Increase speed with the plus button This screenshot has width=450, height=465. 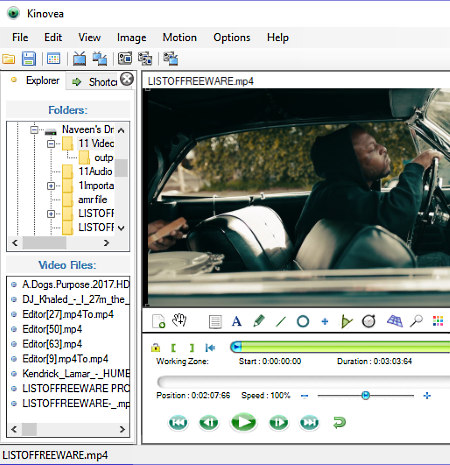(x=427, y=396)
